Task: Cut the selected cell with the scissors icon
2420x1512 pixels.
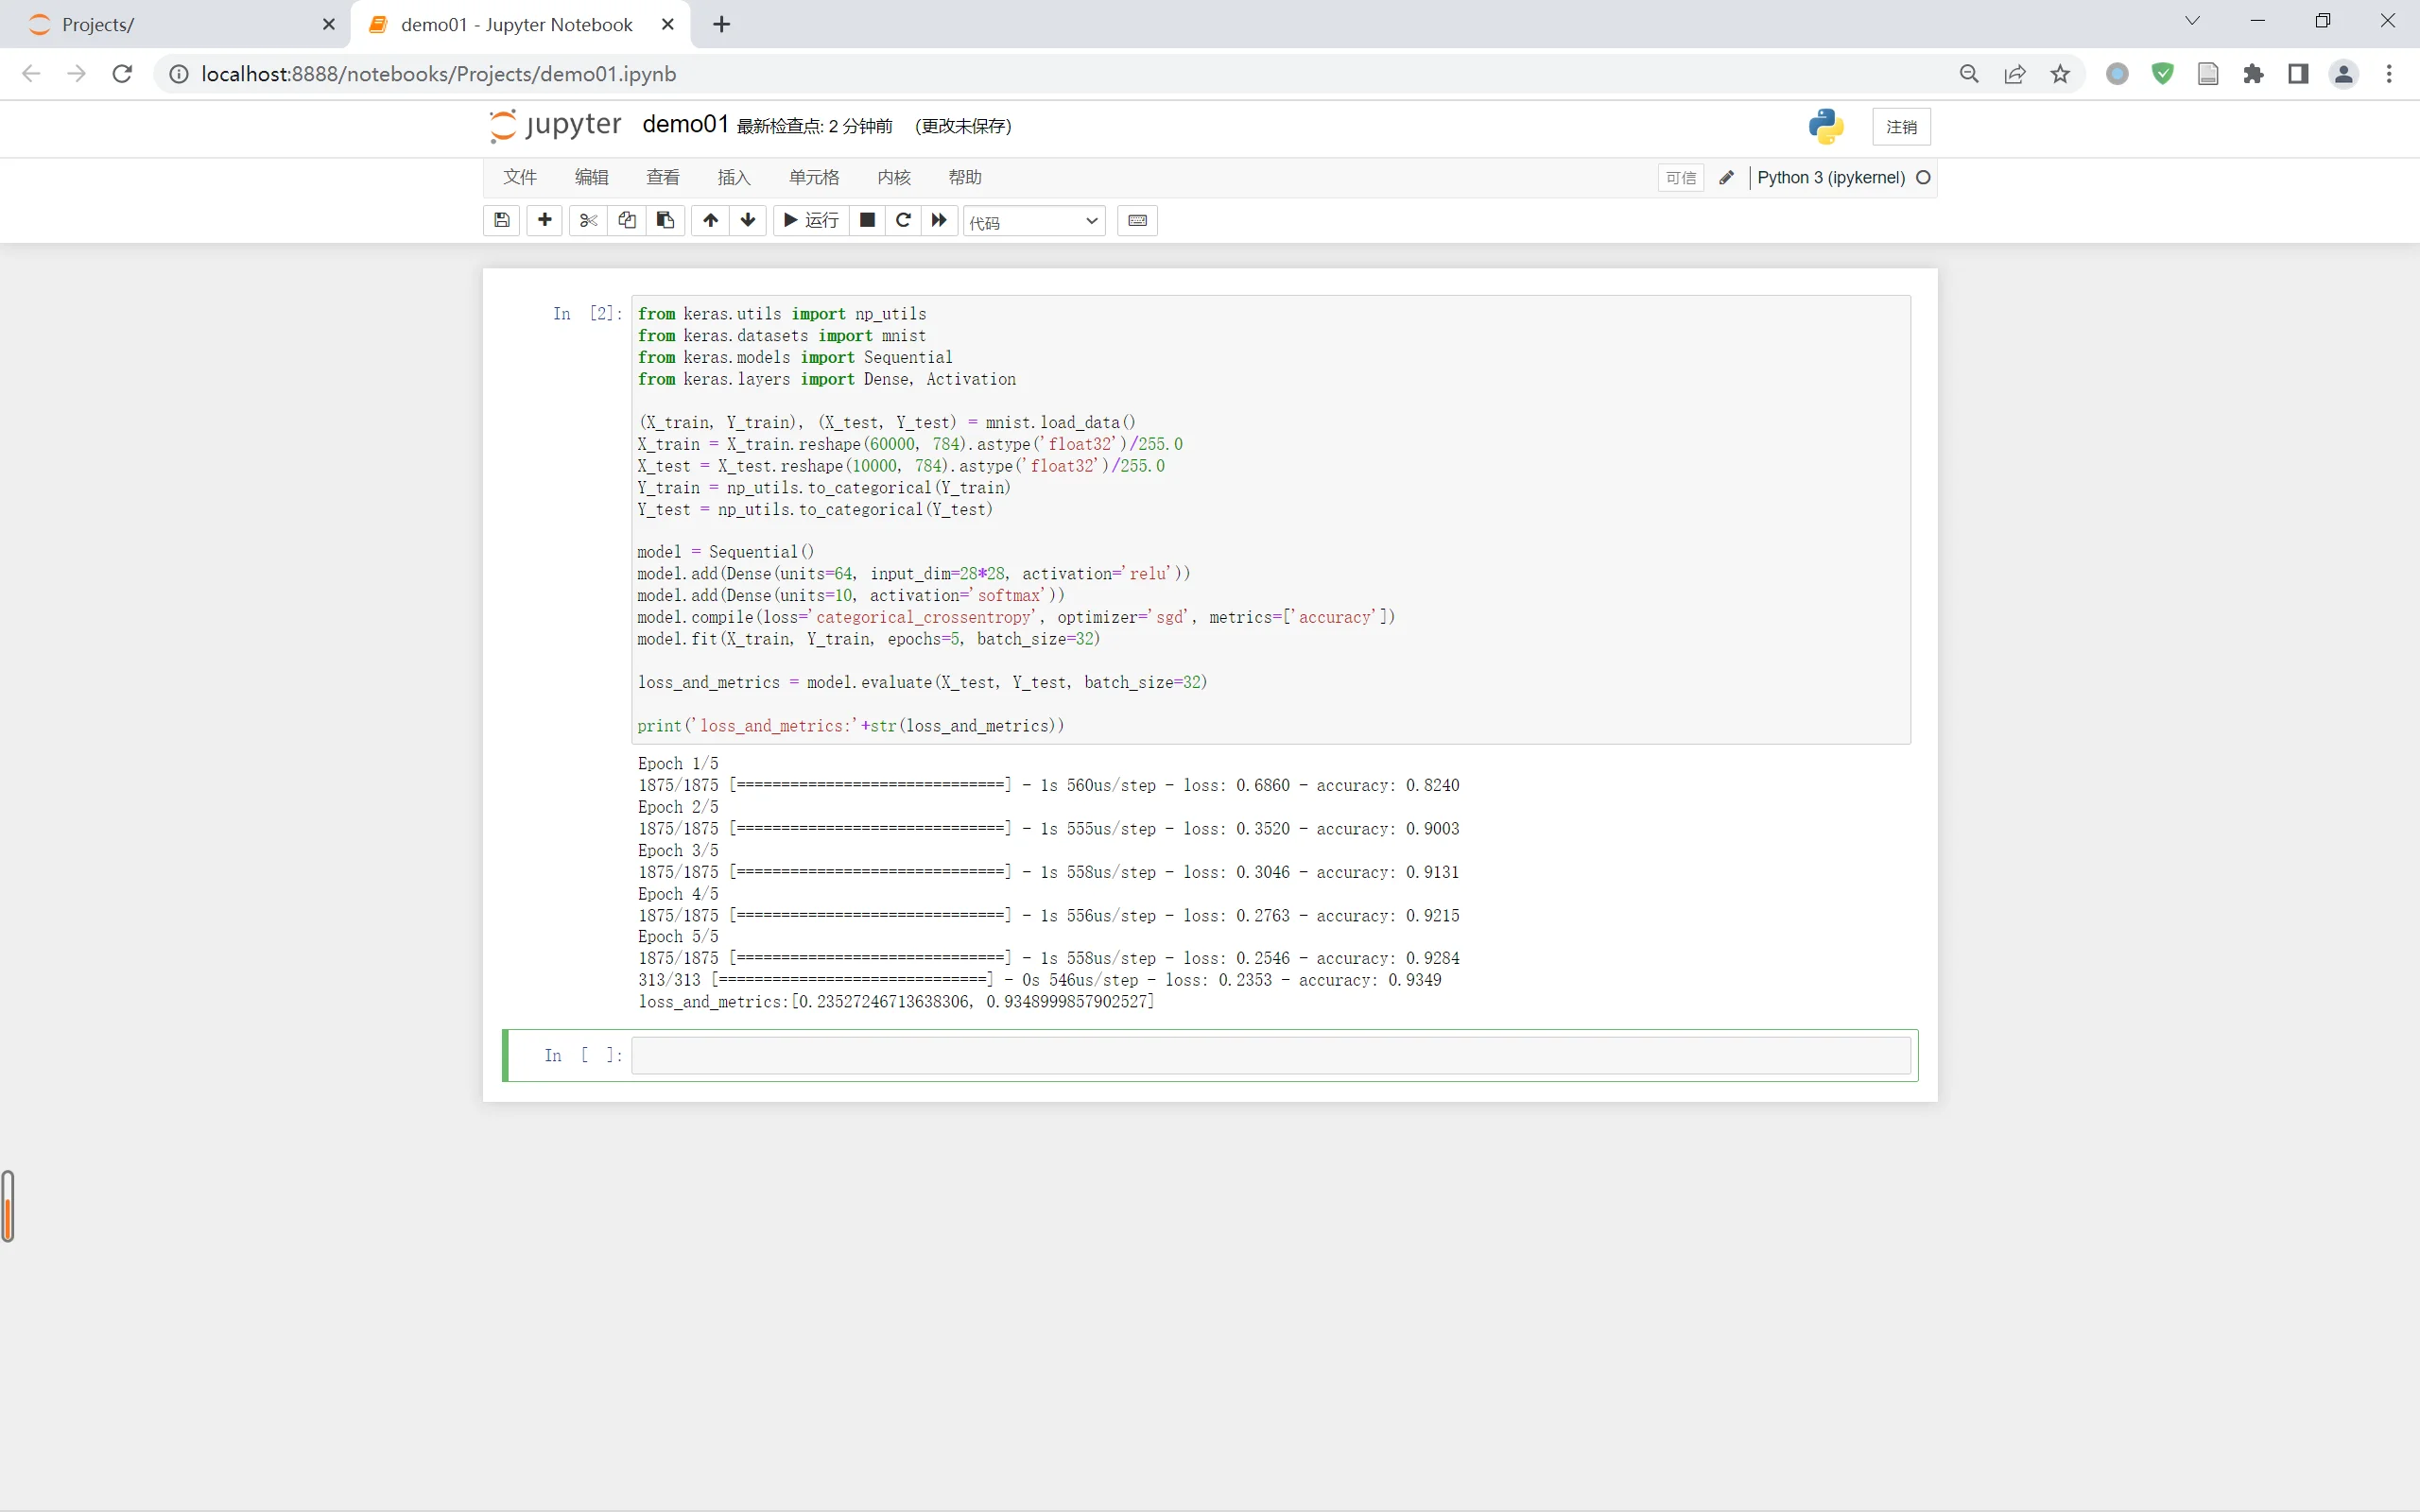Action: click(588, 220)
